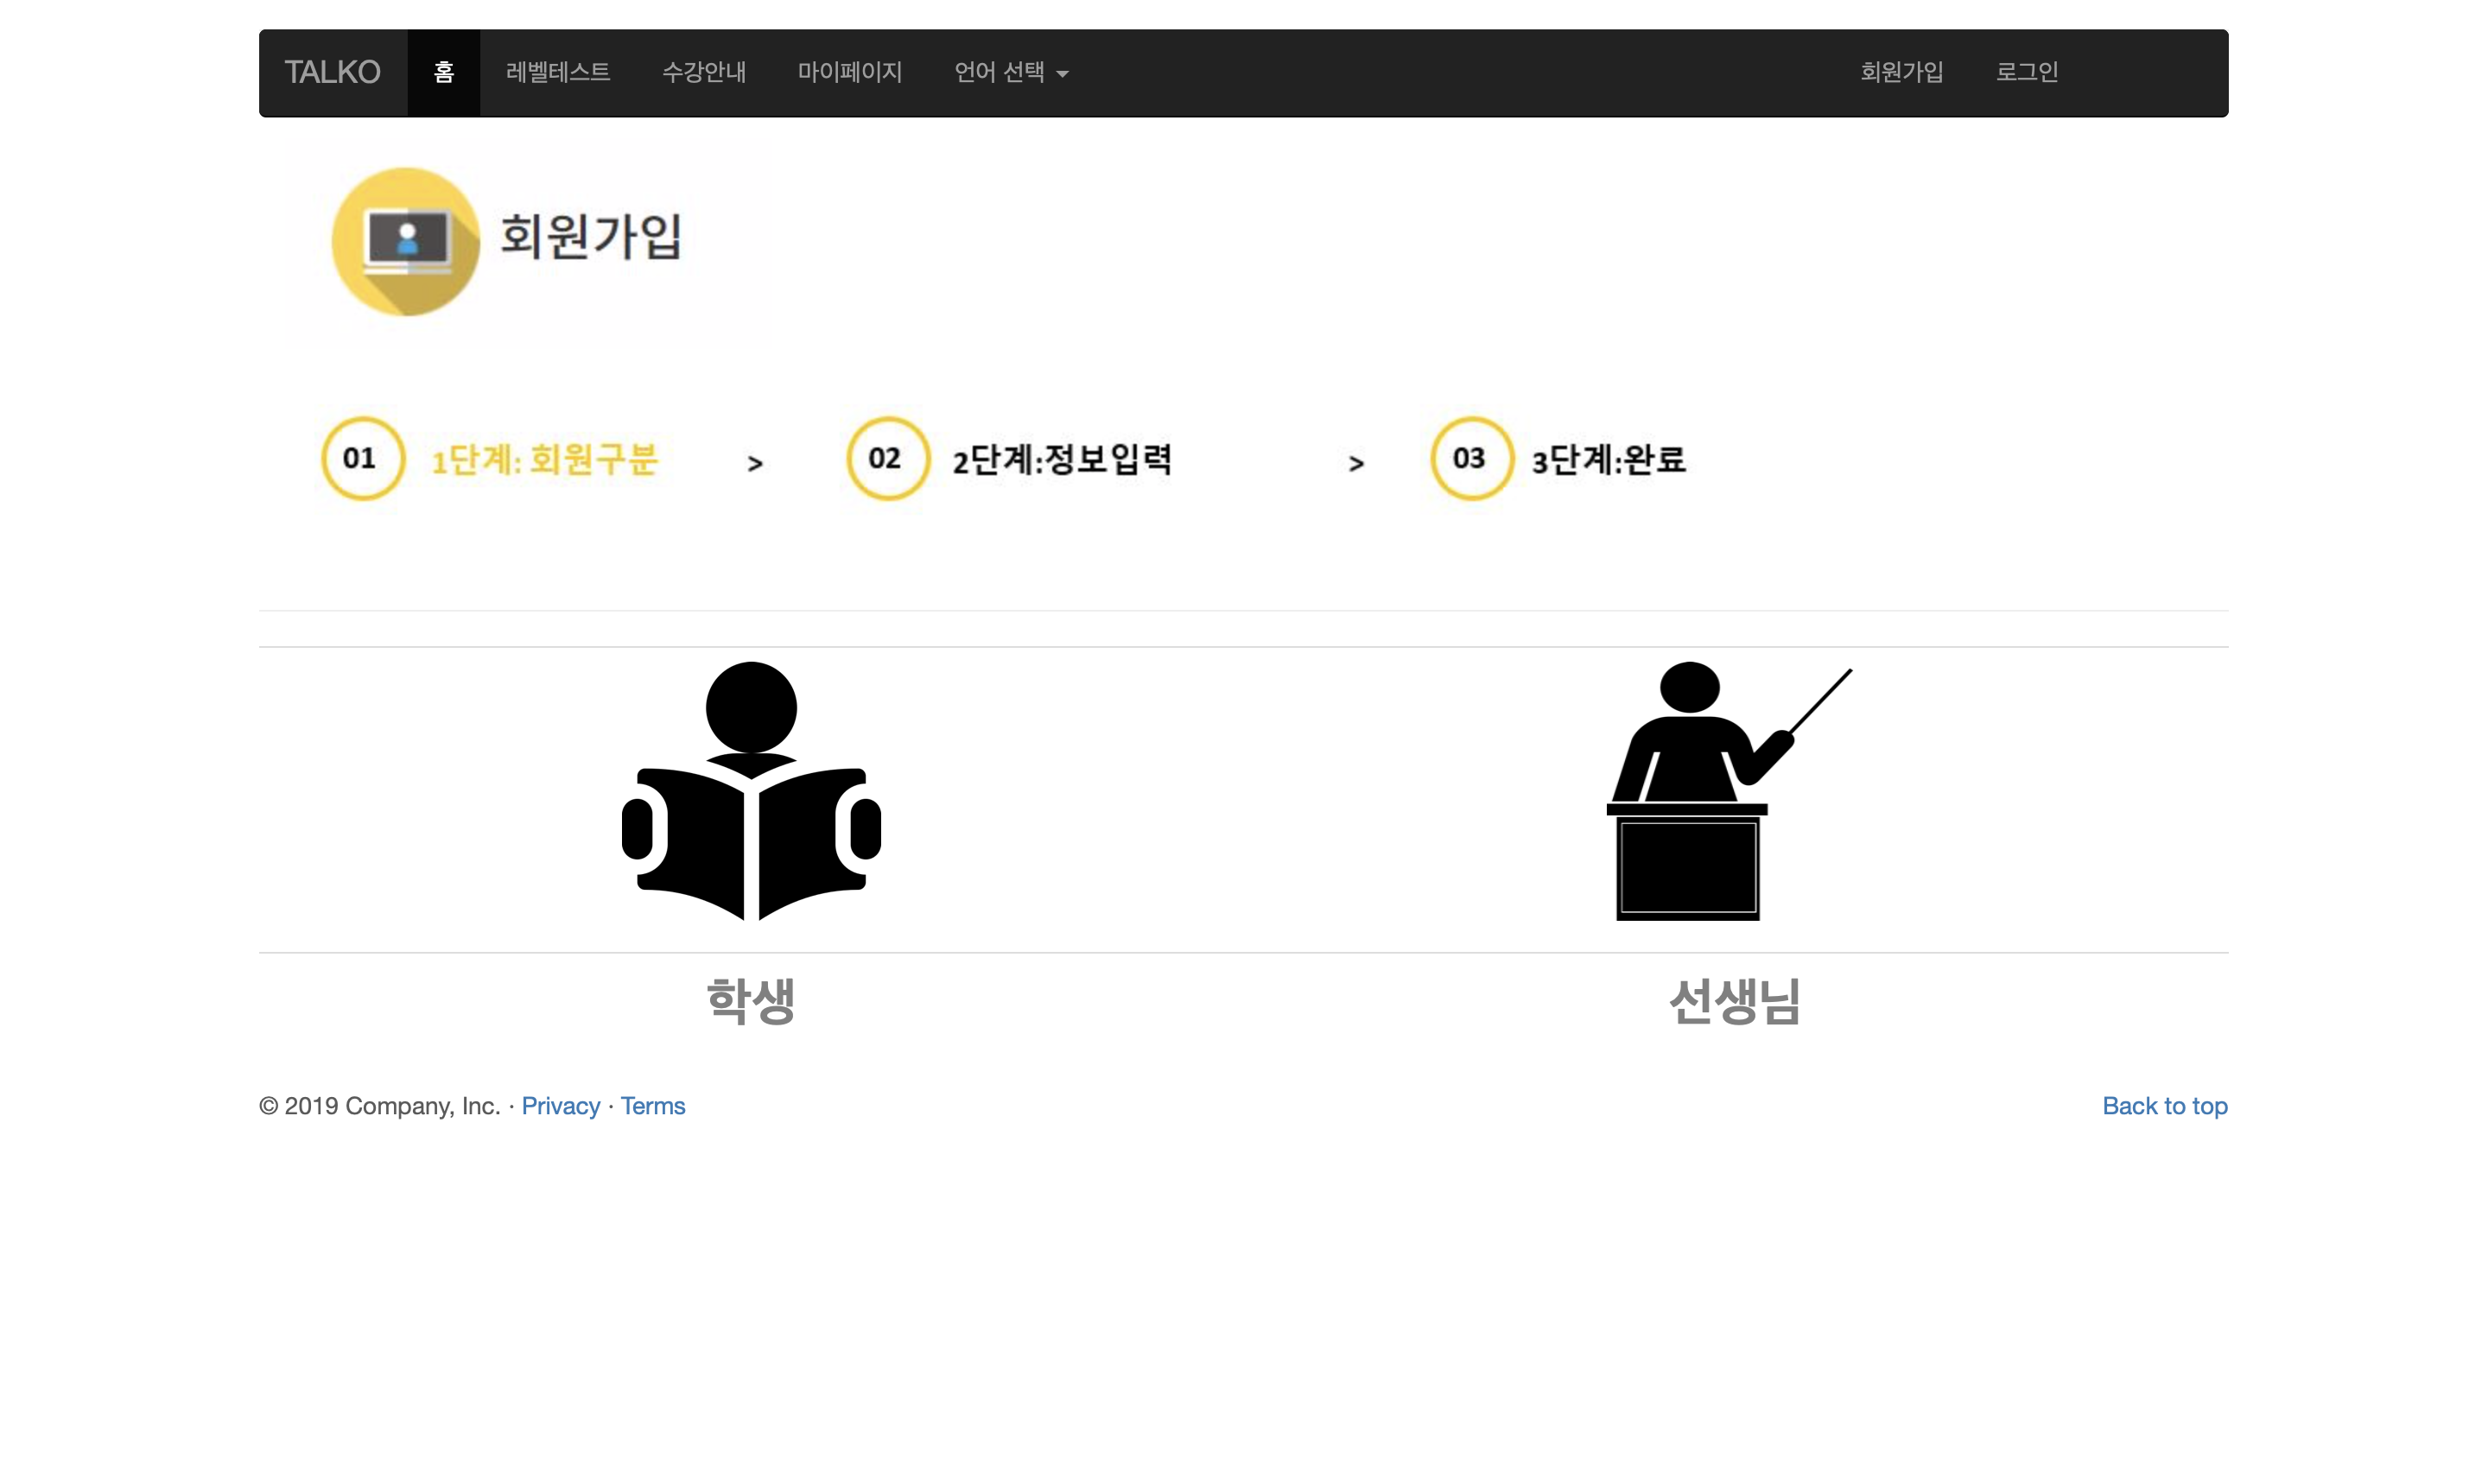This screenshot has height=1484, width=2488.
Task: Click the 회원가입 link in navbar
Action: click(x=1901, y=72)
